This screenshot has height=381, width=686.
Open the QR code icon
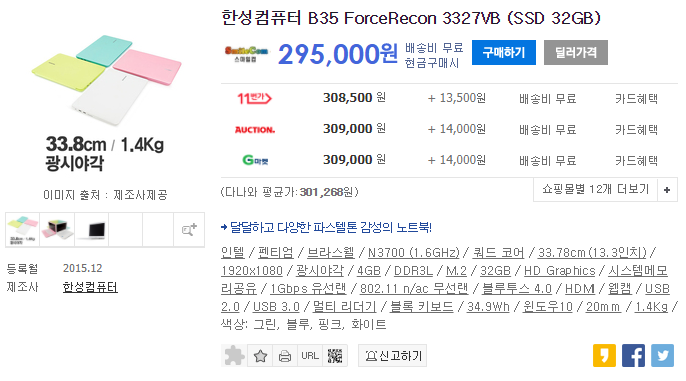click(x=335, y=356)
